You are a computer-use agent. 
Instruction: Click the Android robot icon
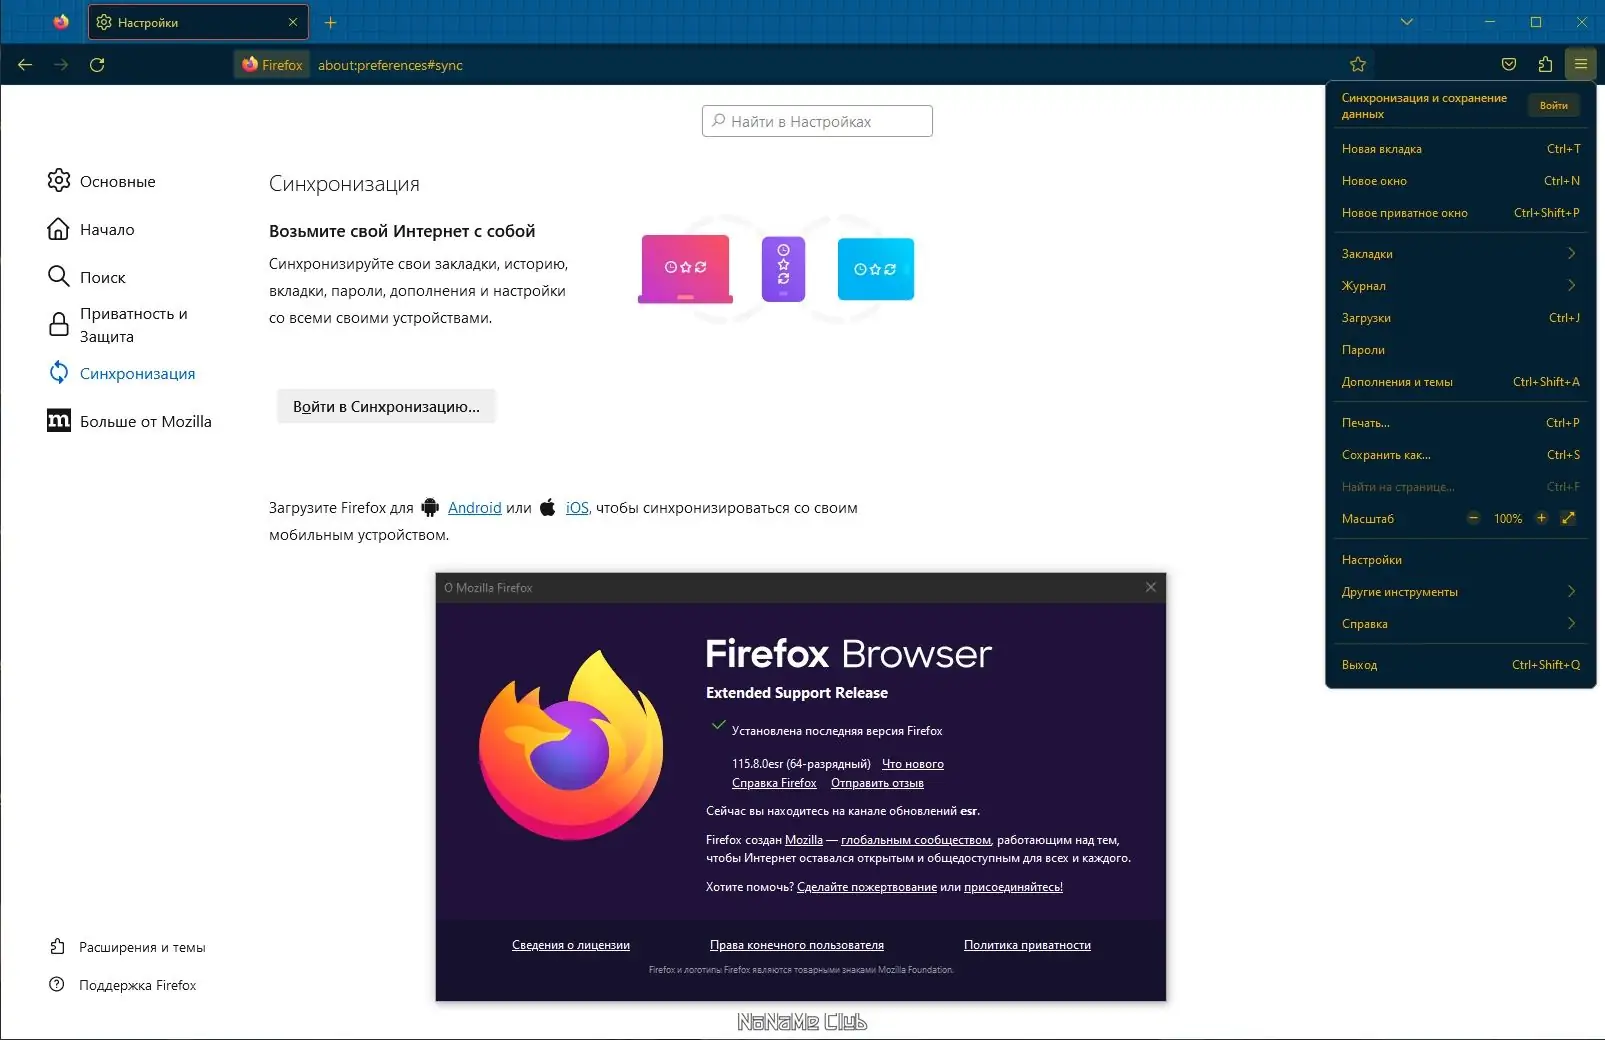(x=430, y=508)
